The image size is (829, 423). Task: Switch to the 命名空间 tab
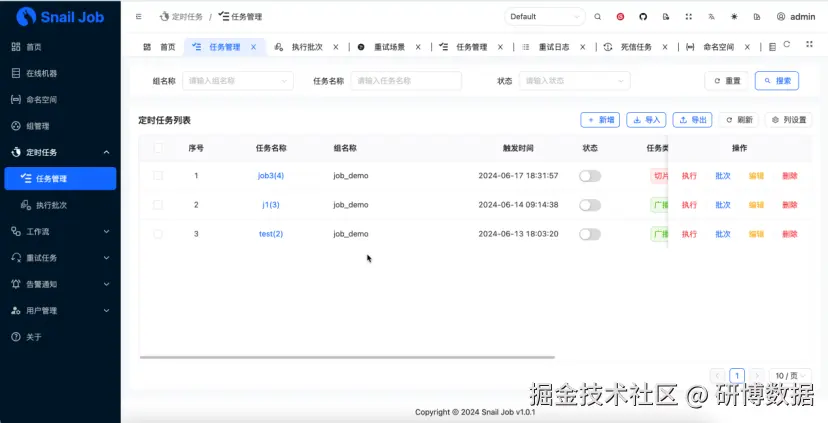pos(719,47)
